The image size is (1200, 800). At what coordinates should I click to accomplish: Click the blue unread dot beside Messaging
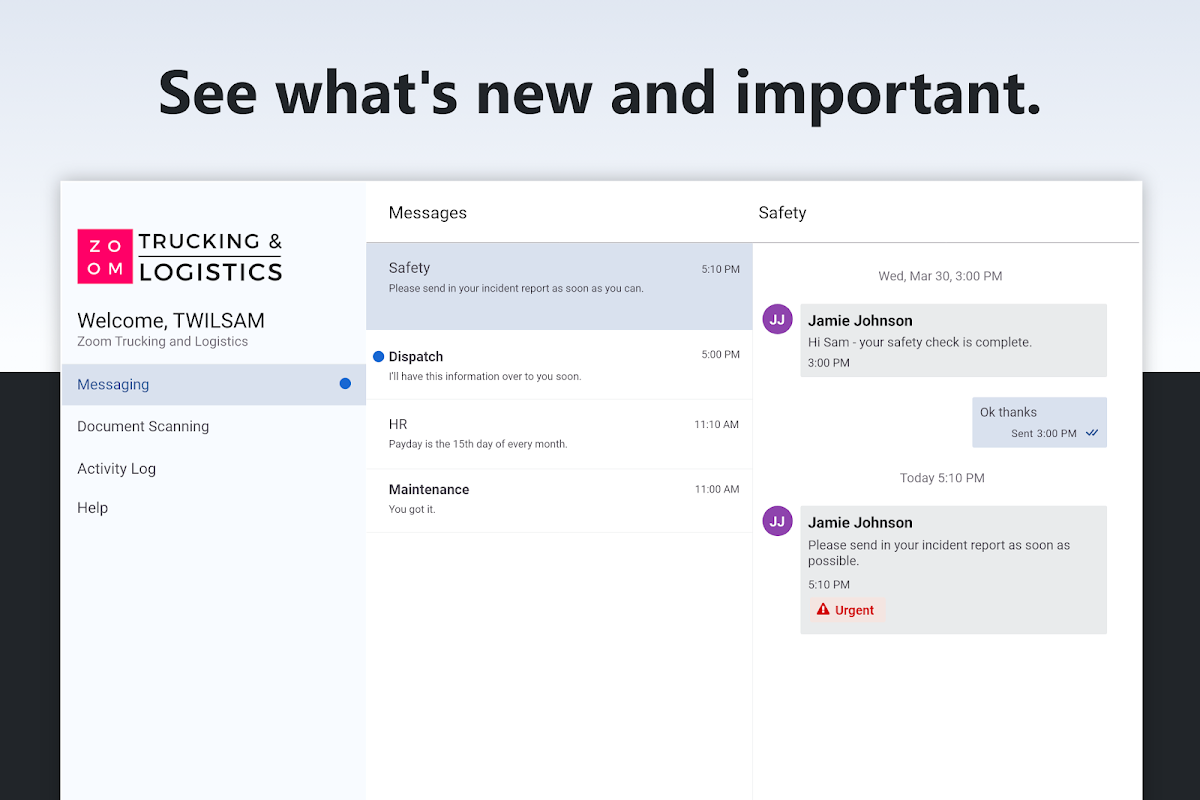(x=345, y=384)
